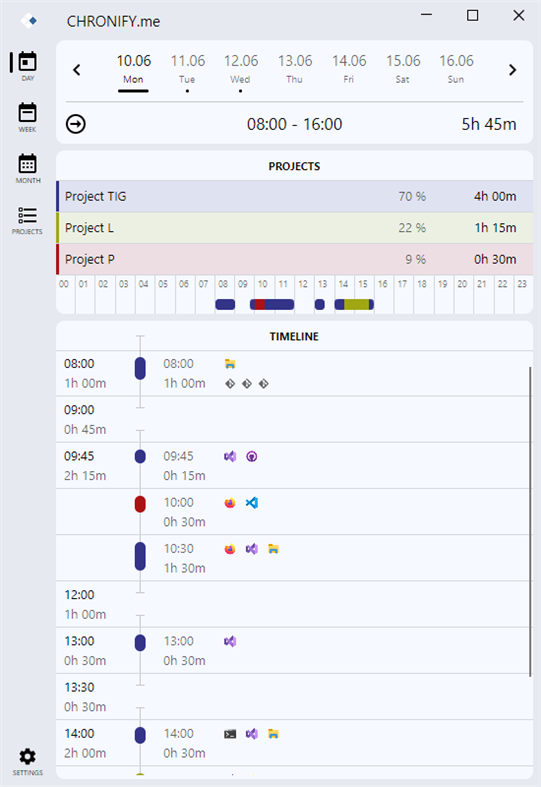Select Thursday 13.06 in the date strip

coord(295,69)
